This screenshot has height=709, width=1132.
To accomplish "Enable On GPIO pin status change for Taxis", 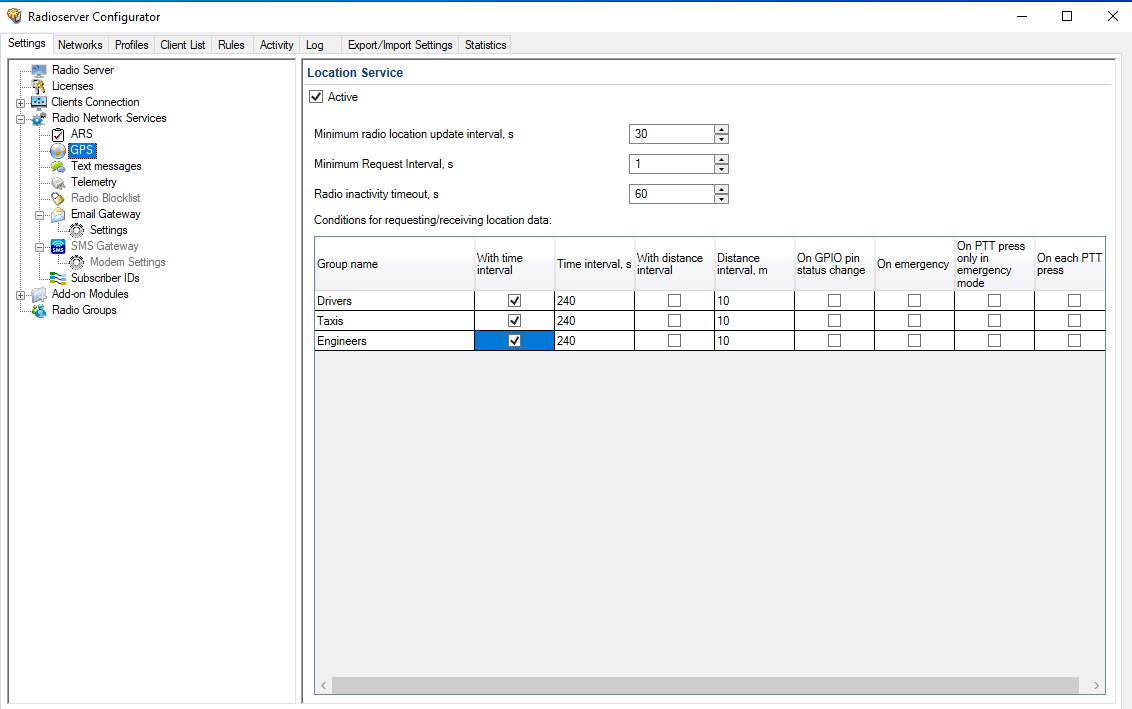I will coord(835,321).
